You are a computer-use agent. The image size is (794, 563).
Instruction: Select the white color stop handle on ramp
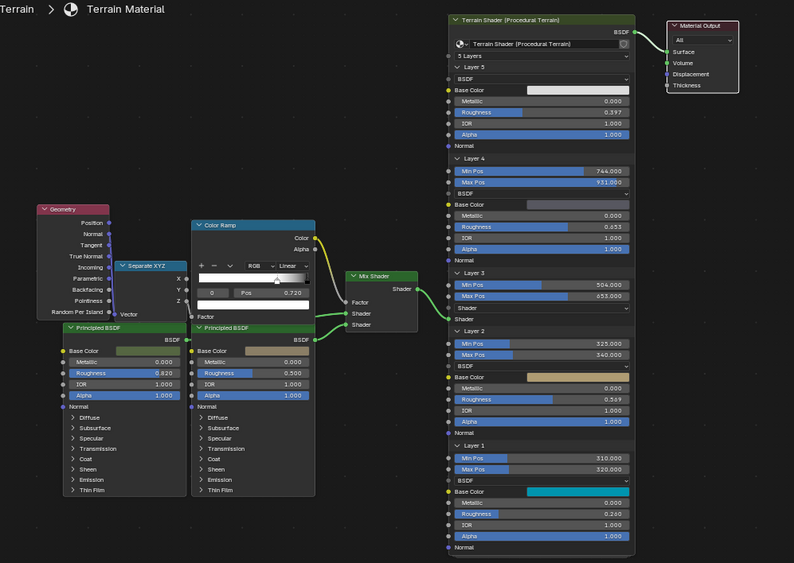coord(277,280)
